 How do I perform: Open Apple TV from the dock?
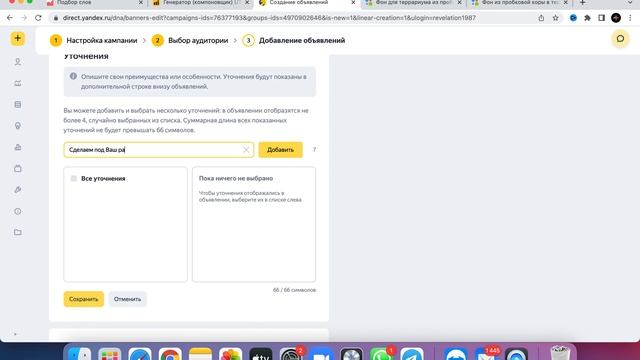pyautogui.click(x=261, y=354)
